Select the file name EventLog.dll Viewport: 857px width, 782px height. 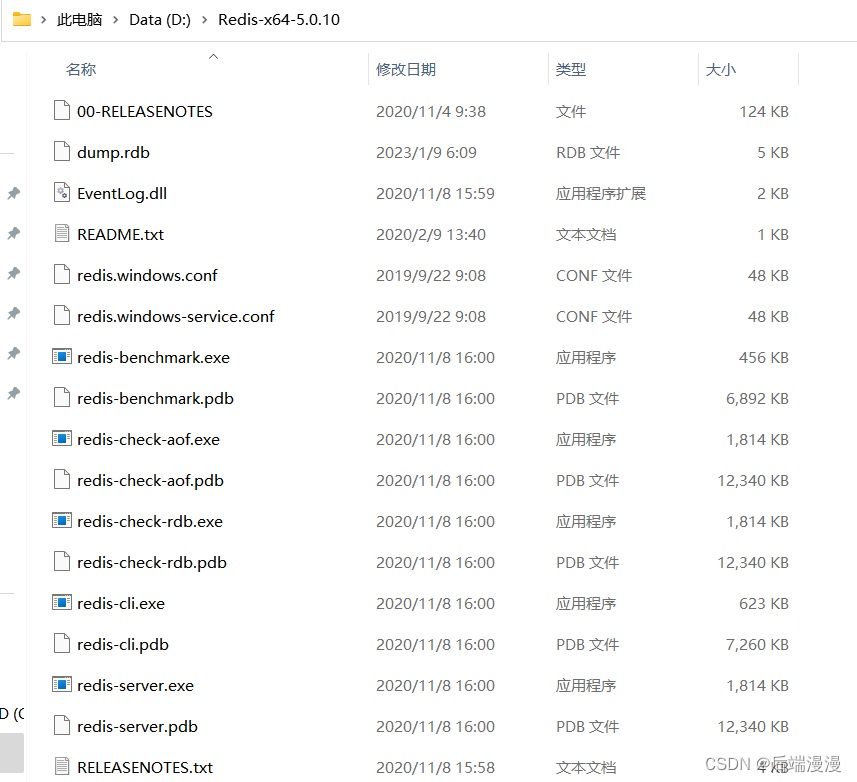pyautogui.click(x=122, y=193)
